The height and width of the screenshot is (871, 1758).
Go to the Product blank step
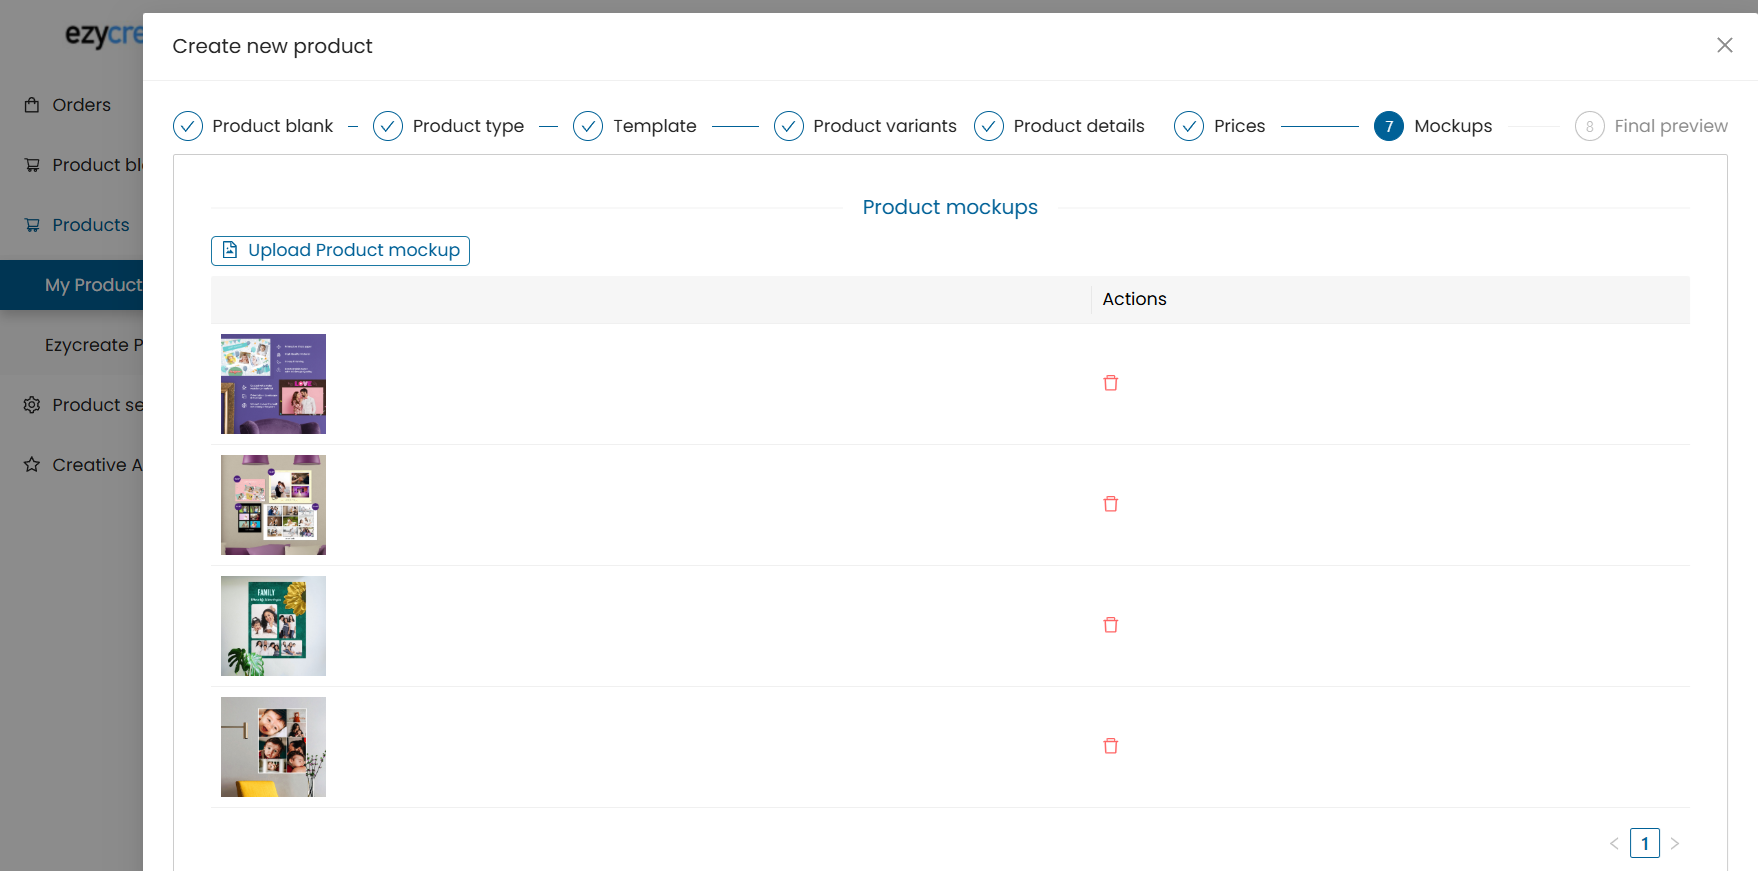click(x=253, y=126)
